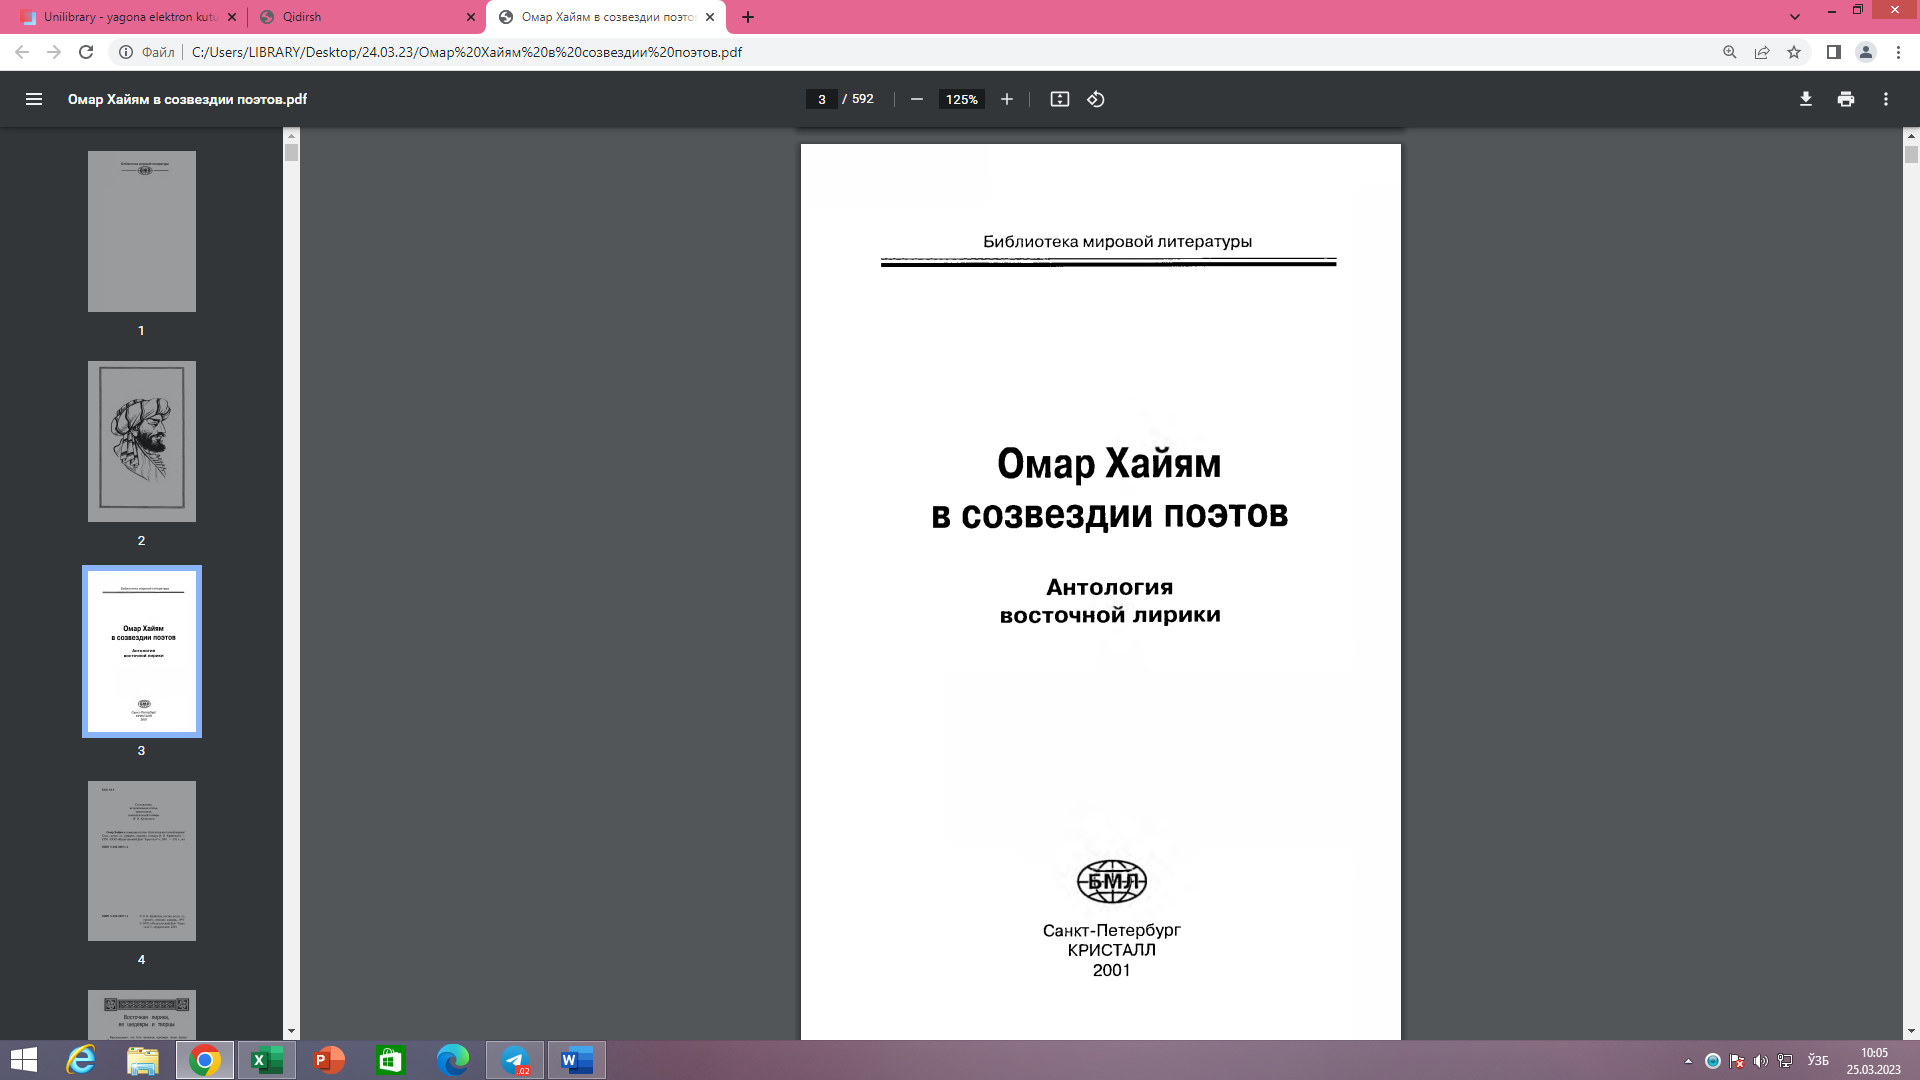
Task: Select page 3 thumbnail
Action: click(142, 651)
